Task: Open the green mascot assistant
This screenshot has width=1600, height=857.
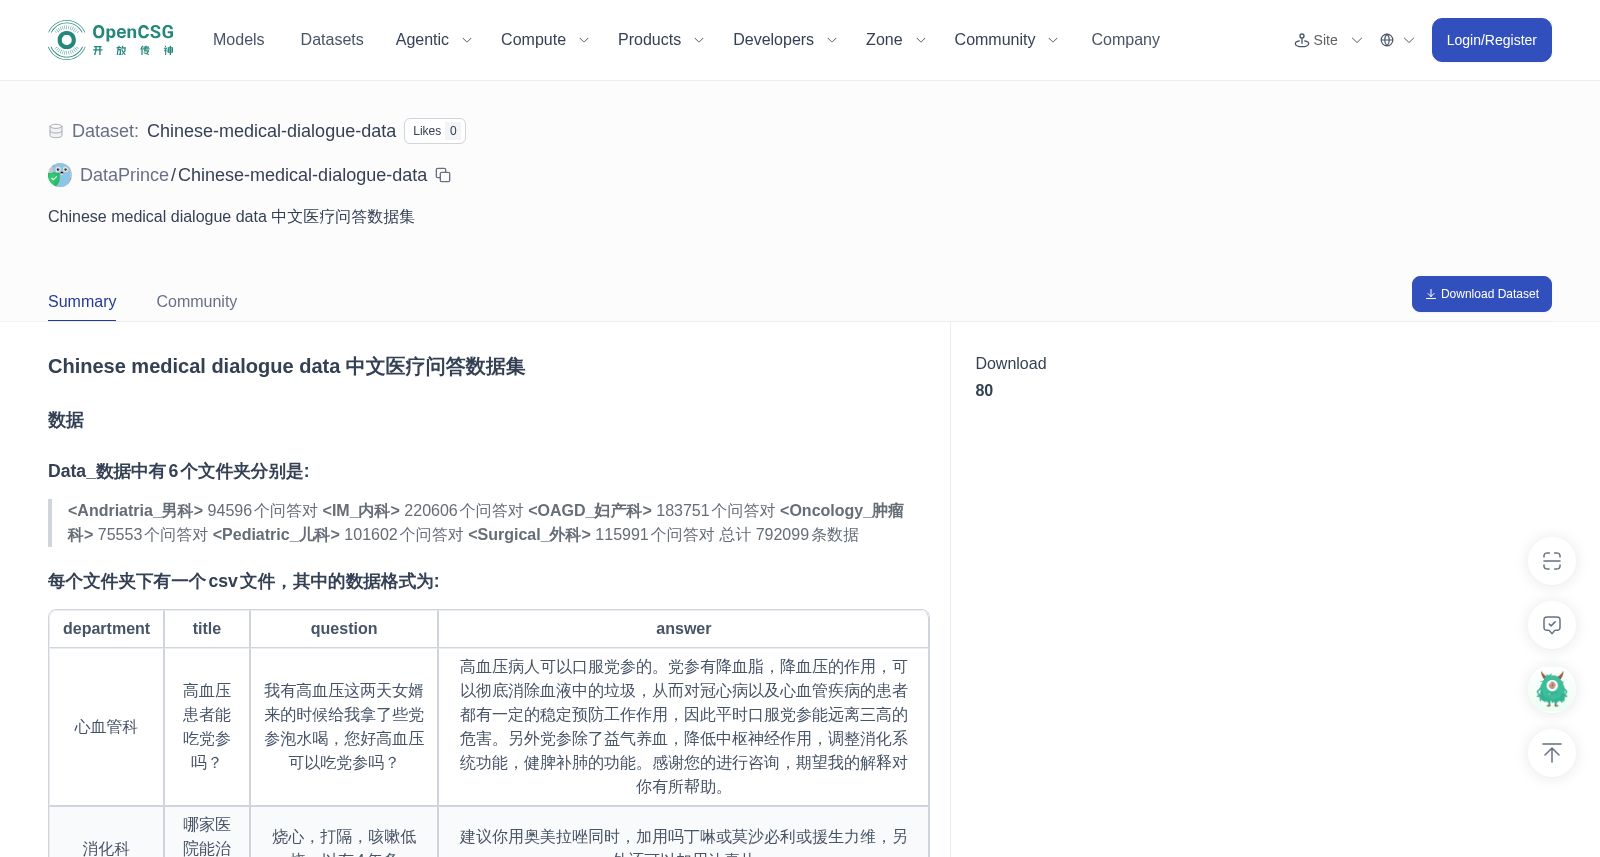Action: click(x=1552, y=689)
